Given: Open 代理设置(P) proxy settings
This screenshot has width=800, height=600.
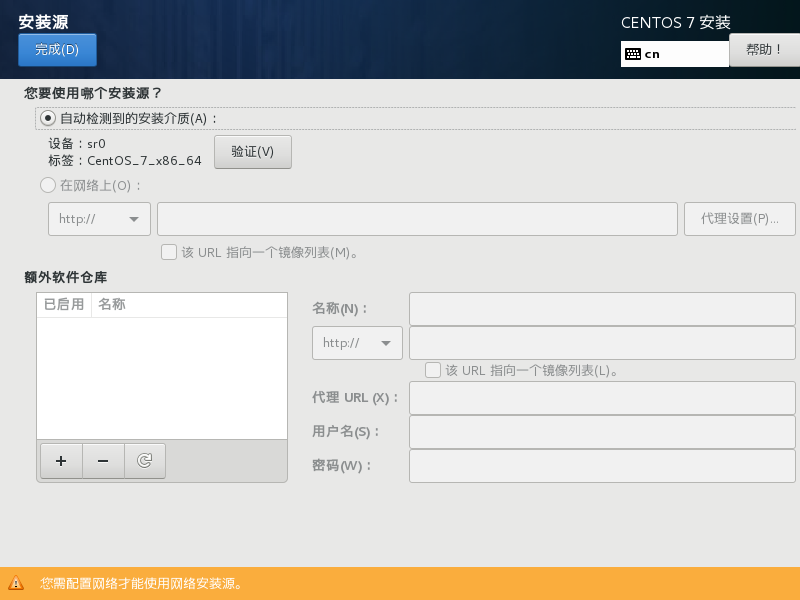Looking at the screenshot, I should (x=739, y=218).
